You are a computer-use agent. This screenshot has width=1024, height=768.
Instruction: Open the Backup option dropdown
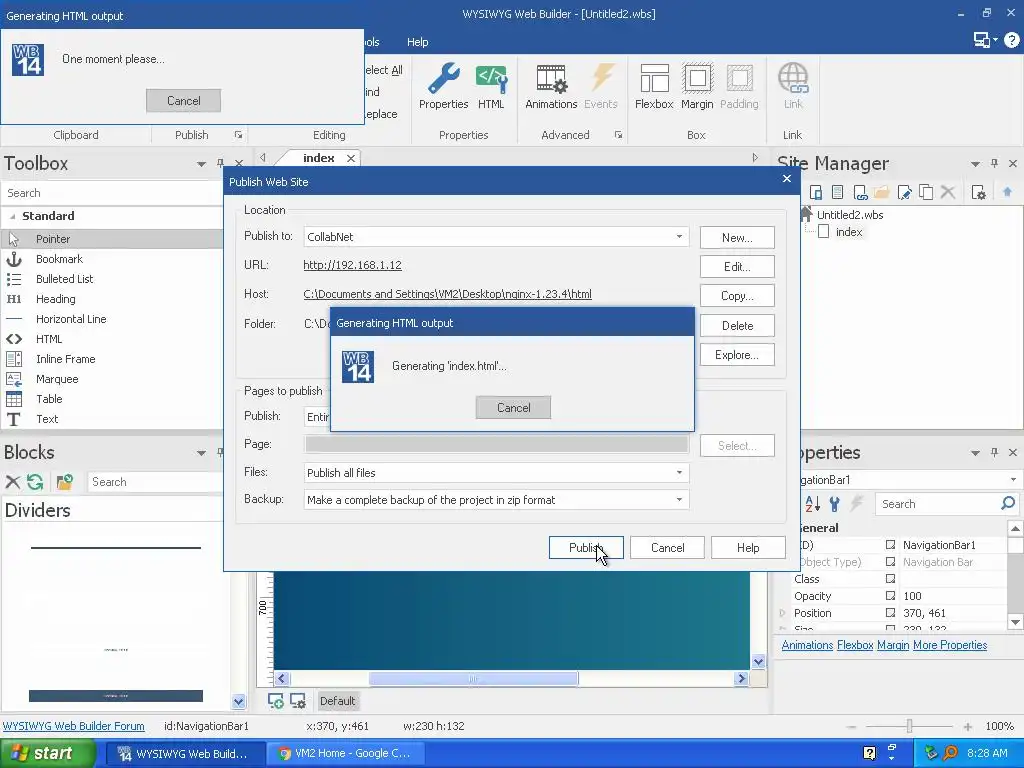point(679,500)
